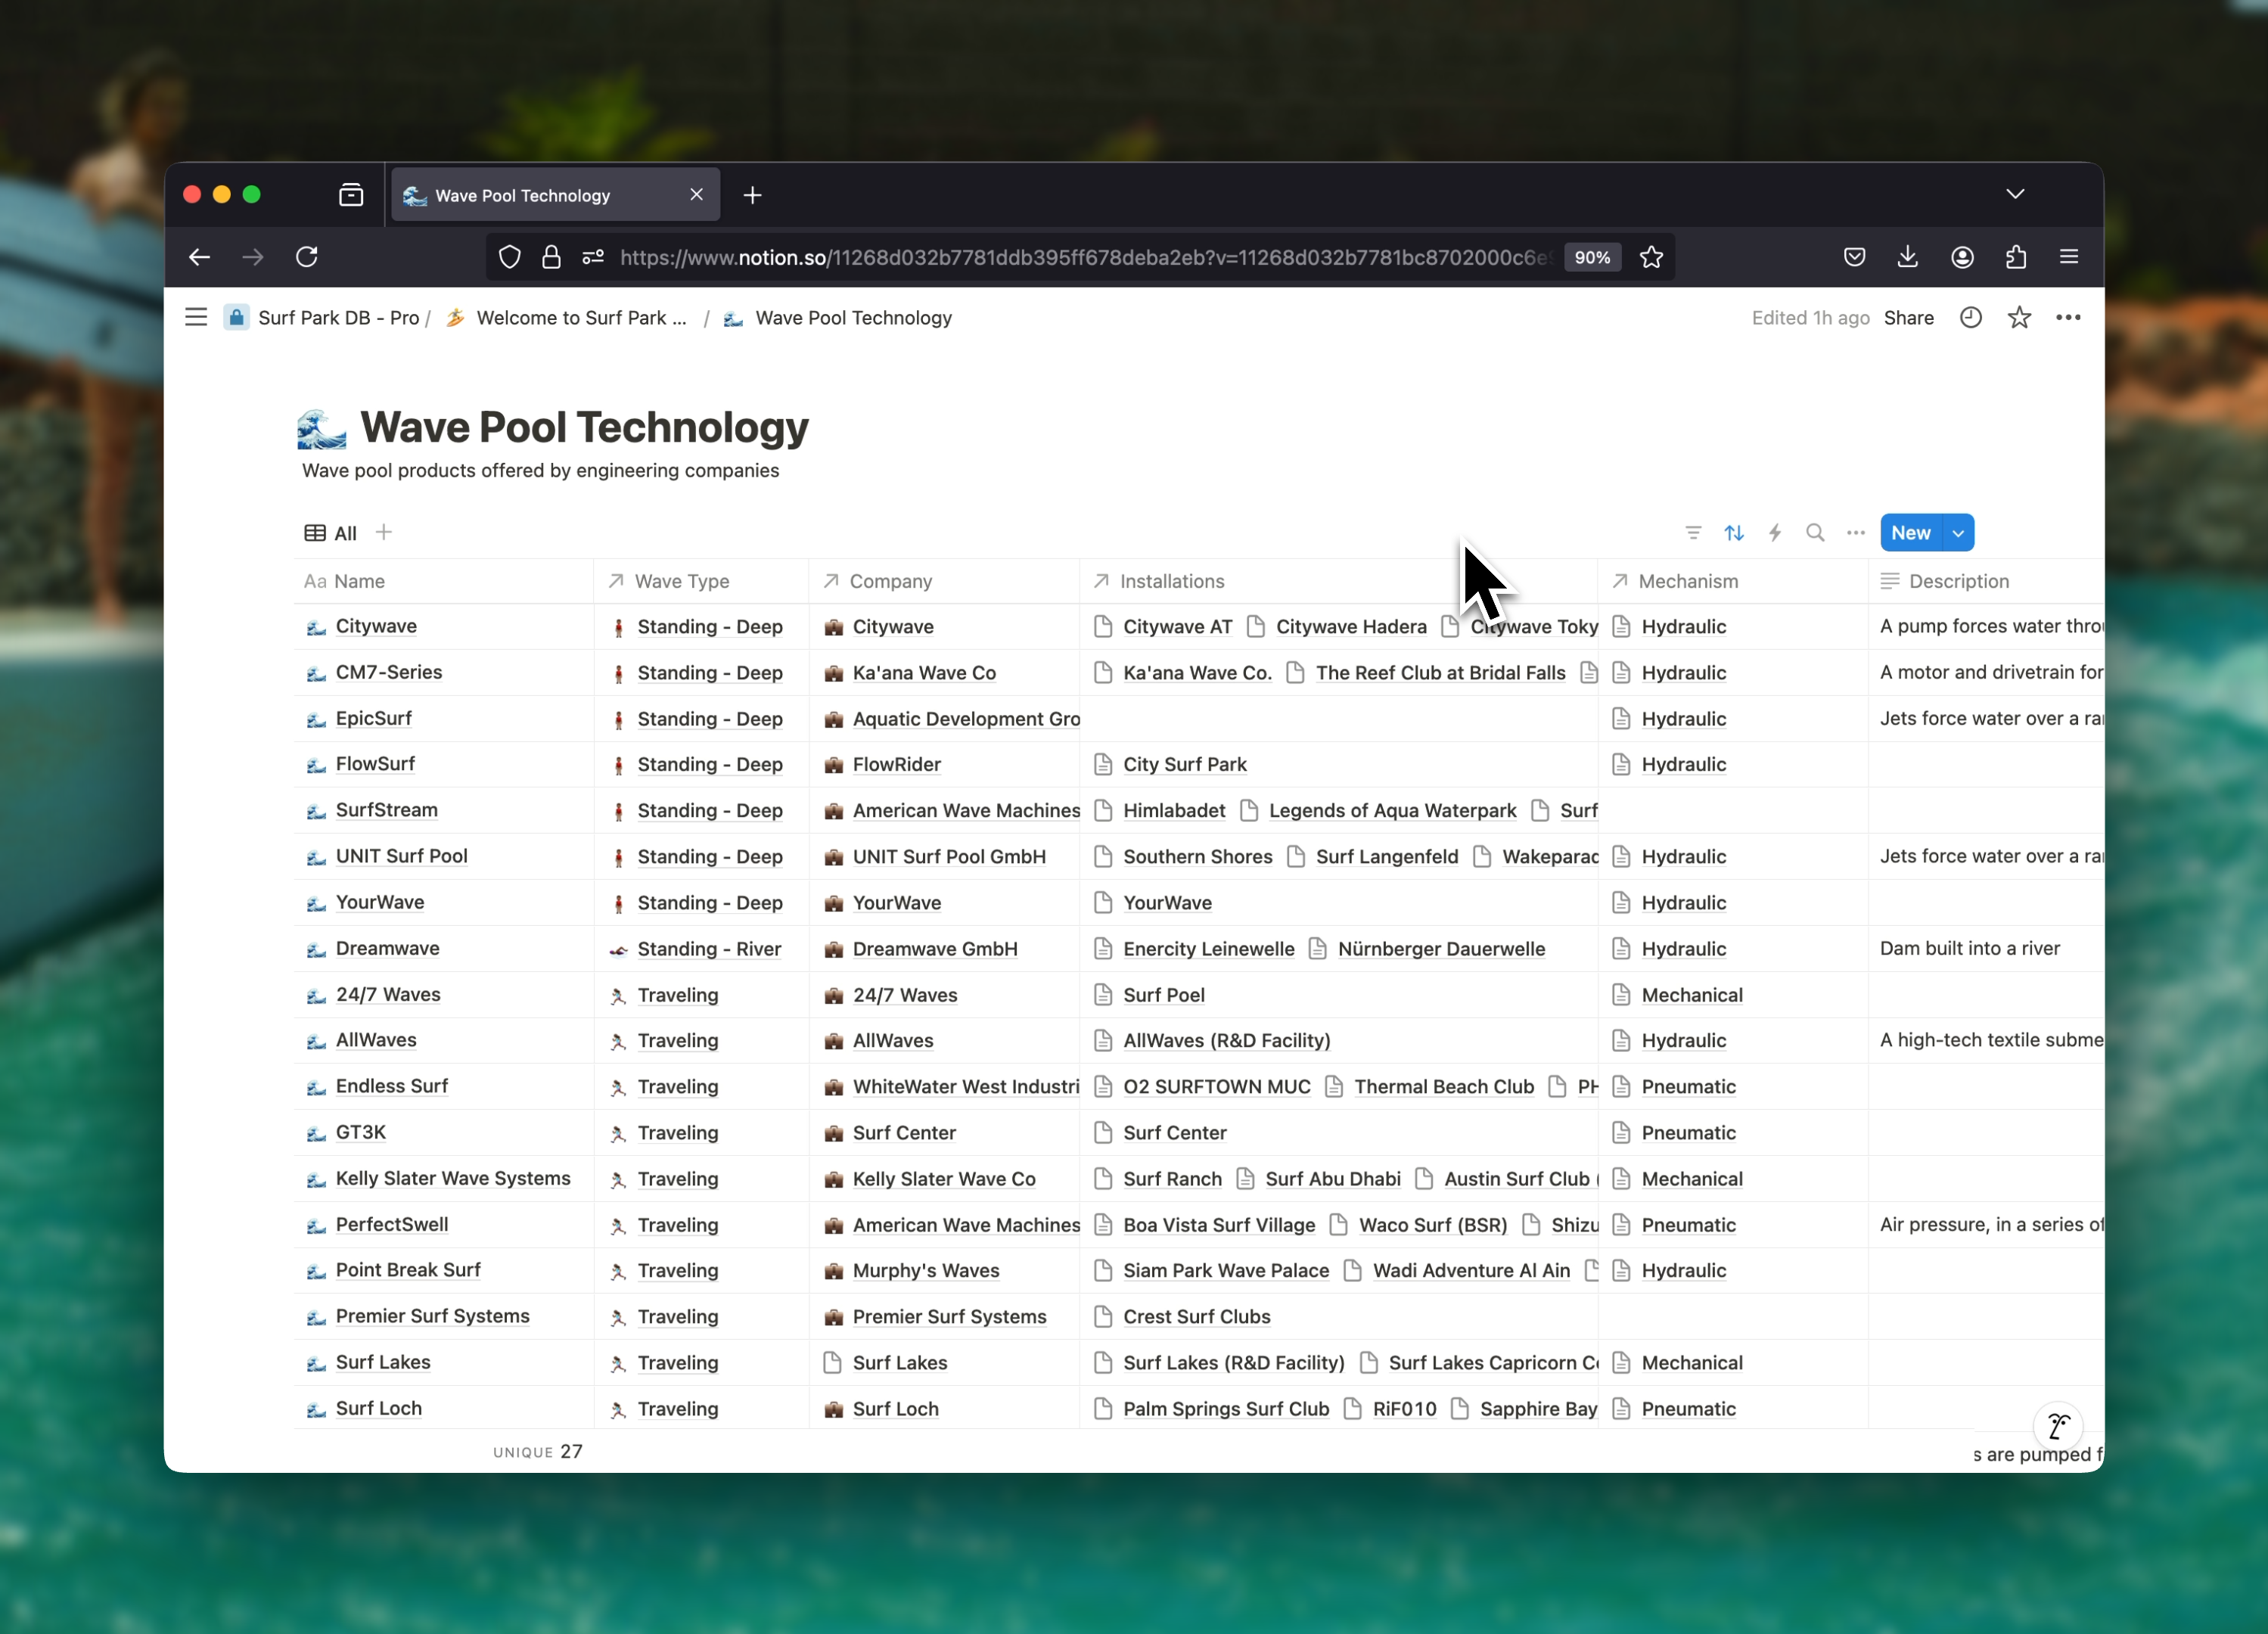Click "Dam built into a river" description
The width and height of the screenshot is (2268, 1634).
pyautogui.click(x=1969, y=948)
